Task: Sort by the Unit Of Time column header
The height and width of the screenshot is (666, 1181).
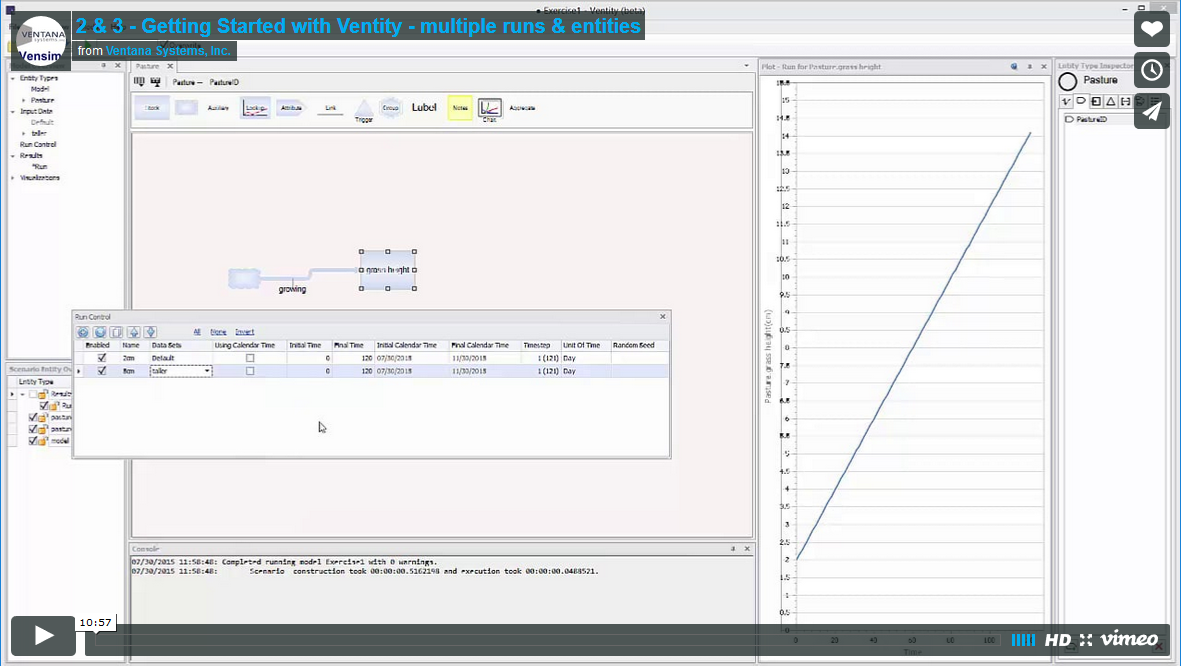Action: point(585,345)
